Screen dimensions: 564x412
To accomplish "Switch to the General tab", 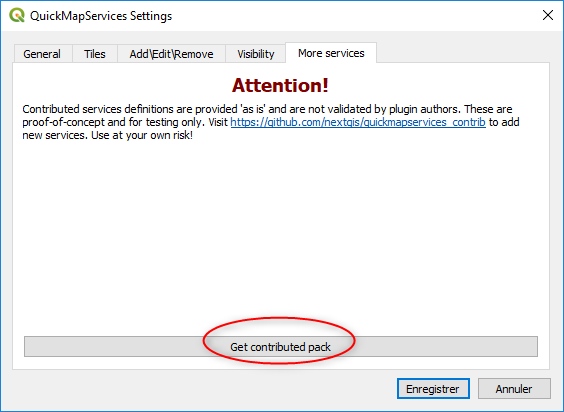I will pos(42,54).
